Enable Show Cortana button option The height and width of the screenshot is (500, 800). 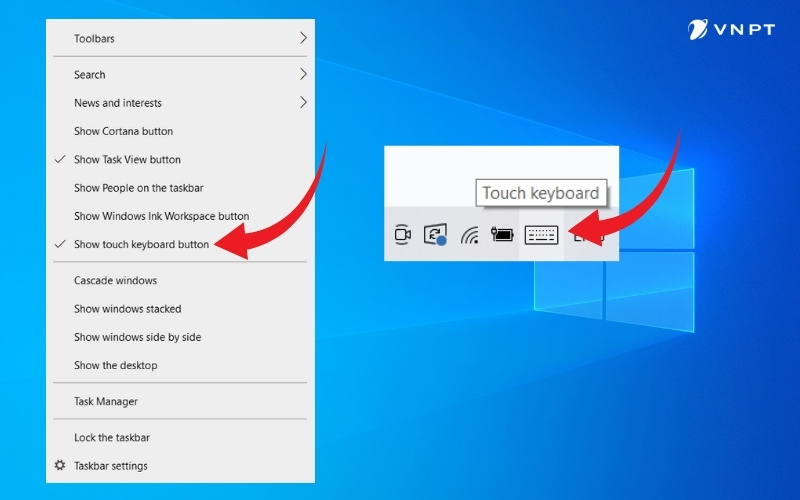pos(123,131)
